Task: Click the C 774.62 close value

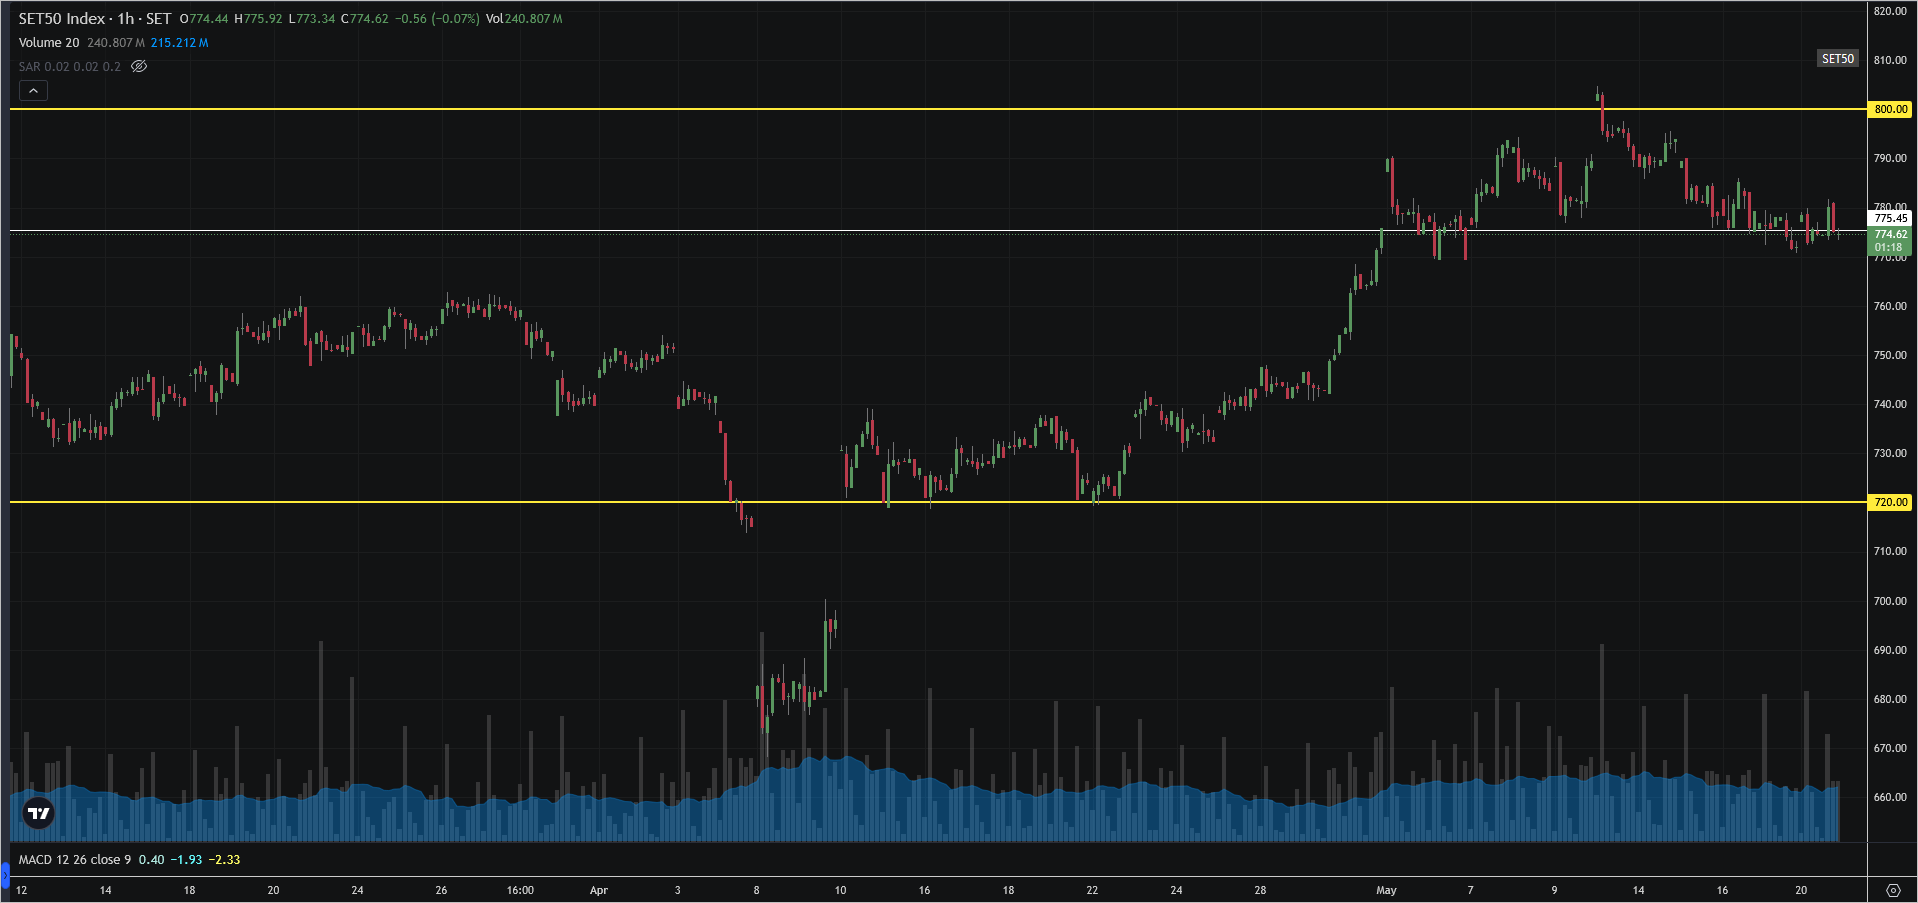Action: (365, 19)
